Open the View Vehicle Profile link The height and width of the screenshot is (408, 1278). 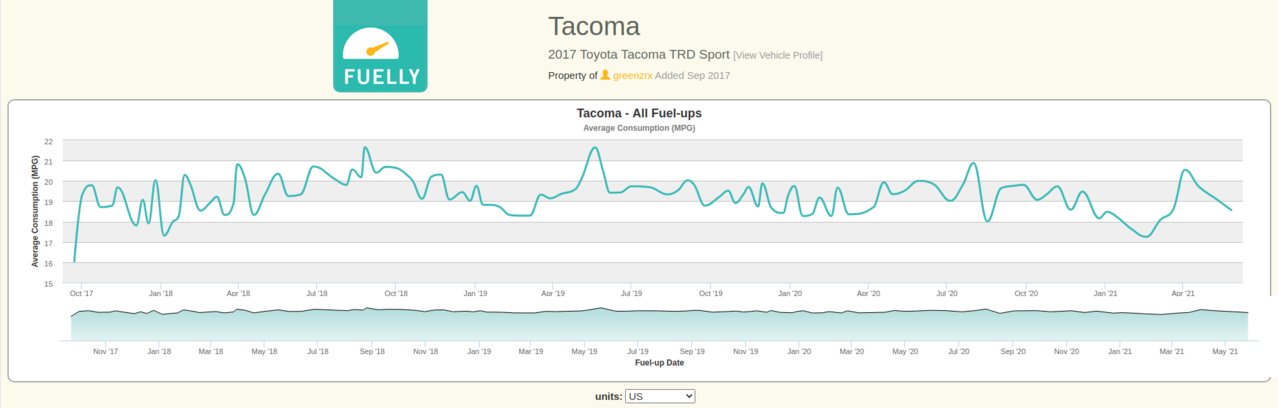pos(778,55)
